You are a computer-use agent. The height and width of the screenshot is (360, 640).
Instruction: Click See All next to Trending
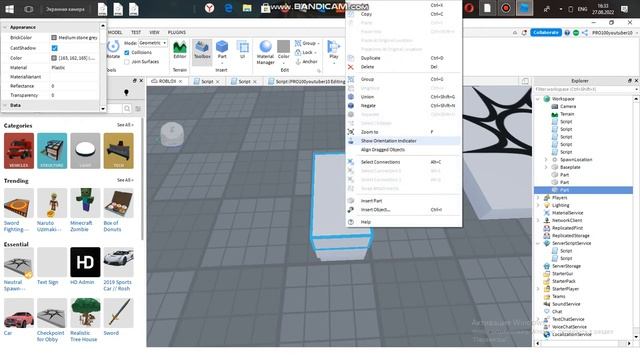(x=125, y=180)
